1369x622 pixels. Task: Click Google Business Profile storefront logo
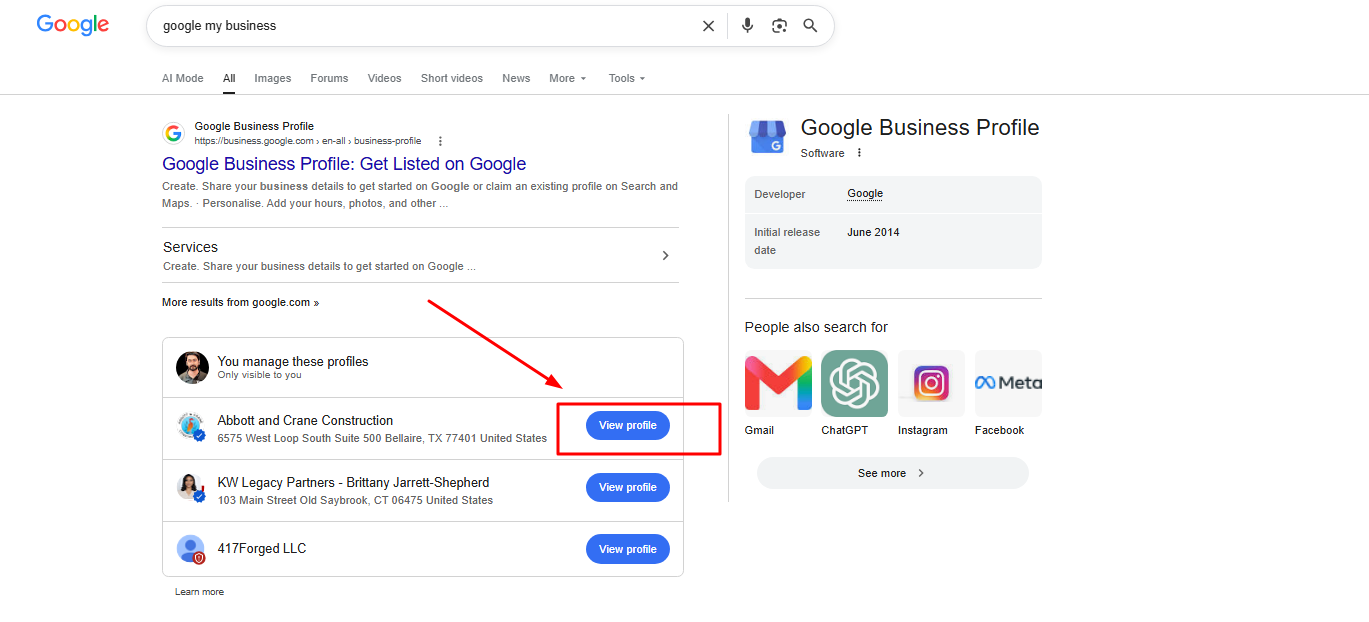click(768, 135)
